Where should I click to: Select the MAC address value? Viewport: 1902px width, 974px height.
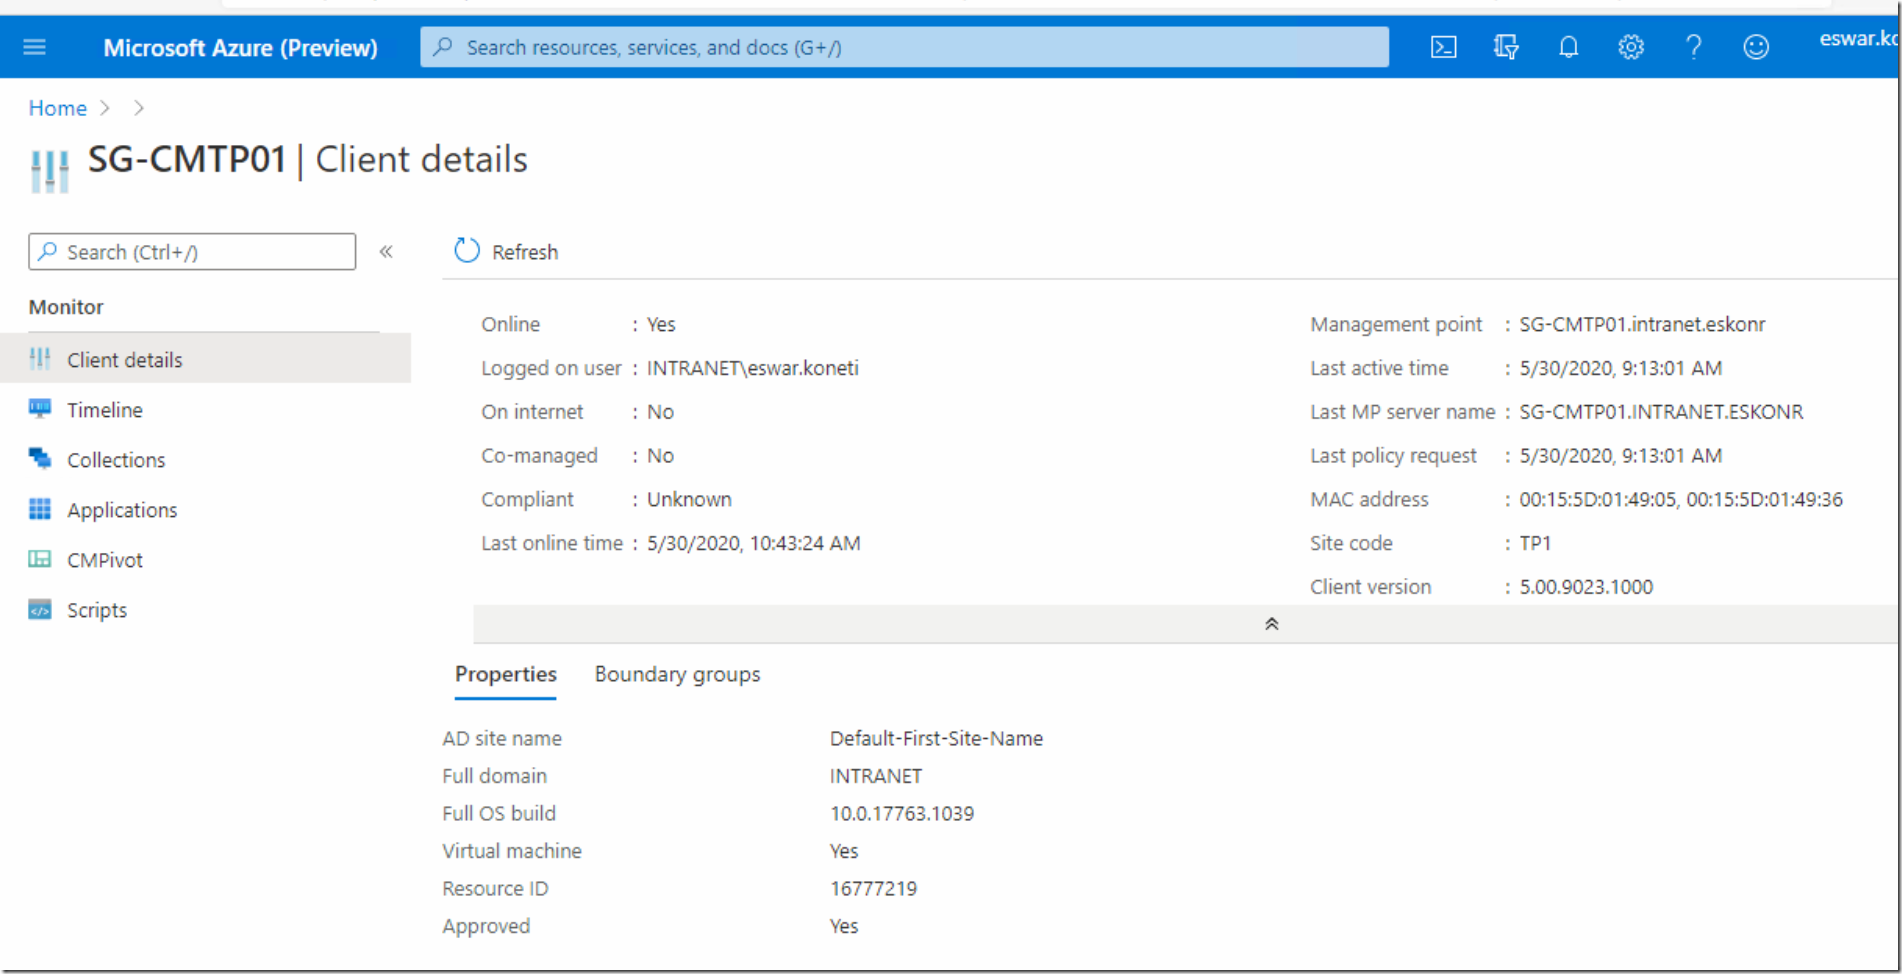tap(1681, 499)
